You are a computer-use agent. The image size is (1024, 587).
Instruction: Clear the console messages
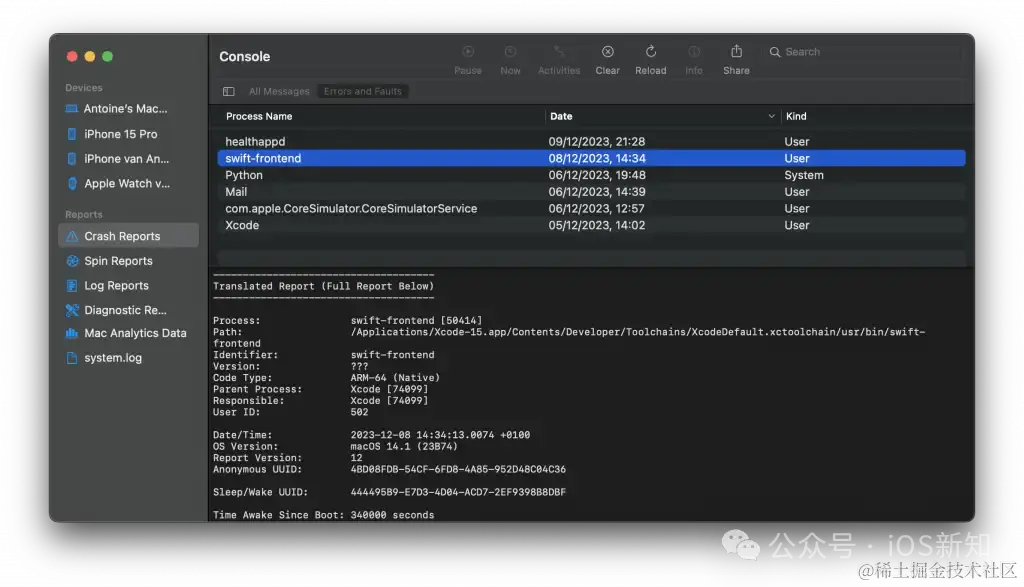click(607, 52)
